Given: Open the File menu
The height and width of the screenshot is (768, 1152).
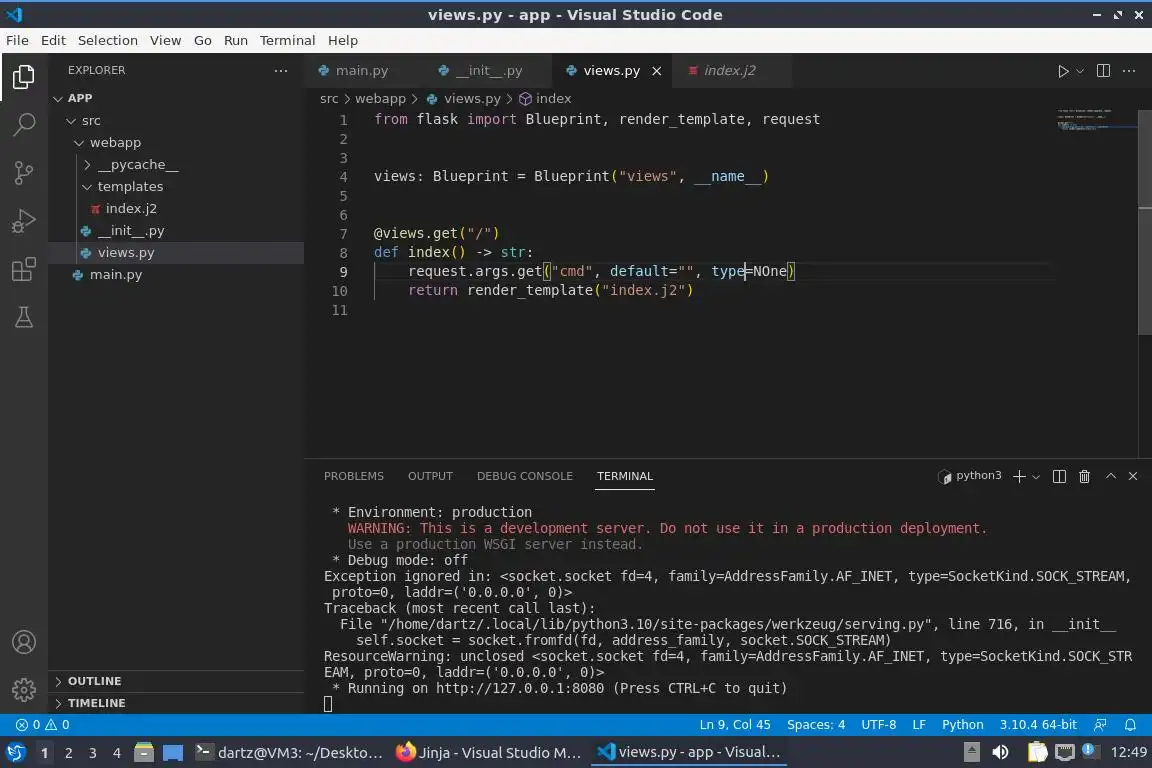Looking at the screenshot, I should click(x=18, y=40).
